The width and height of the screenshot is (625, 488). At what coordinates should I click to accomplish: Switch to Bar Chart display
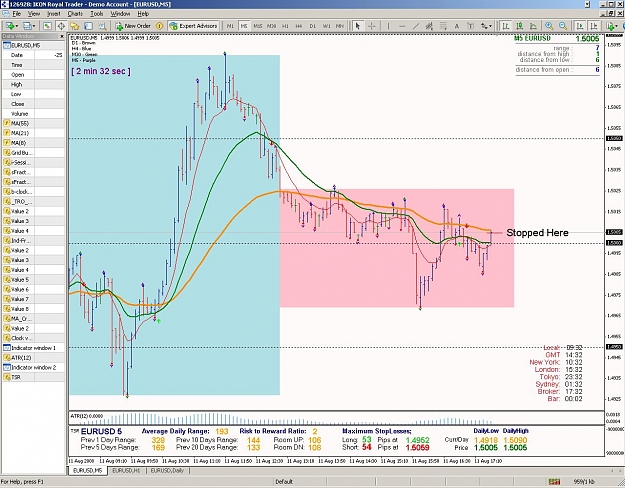(x=505, y=26)
